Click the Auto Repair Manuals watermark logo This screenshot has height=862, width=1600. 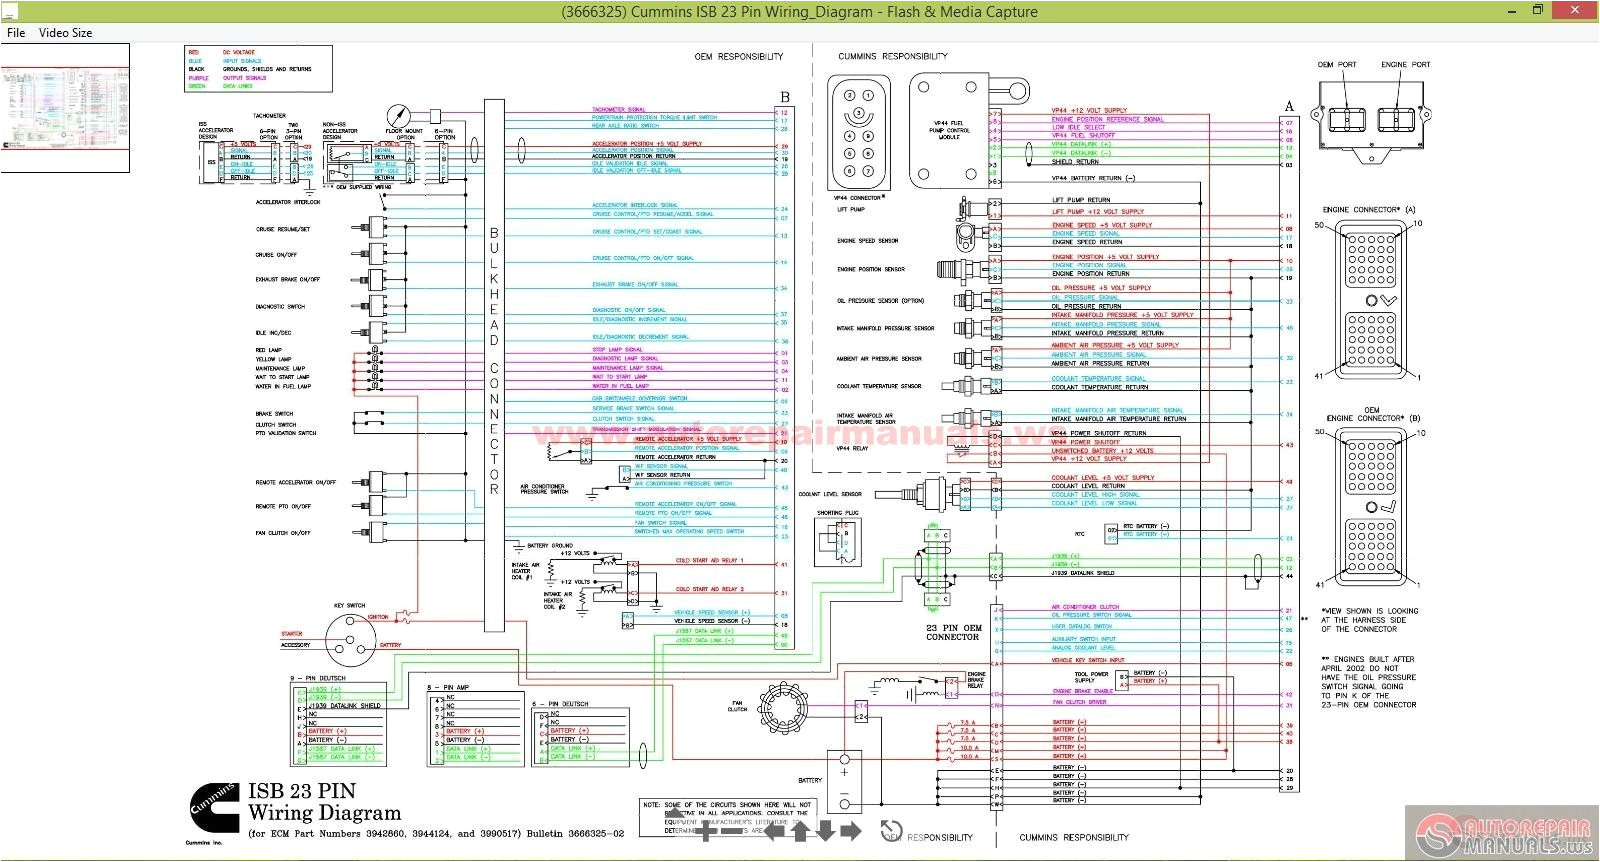tap(1500, 832)
